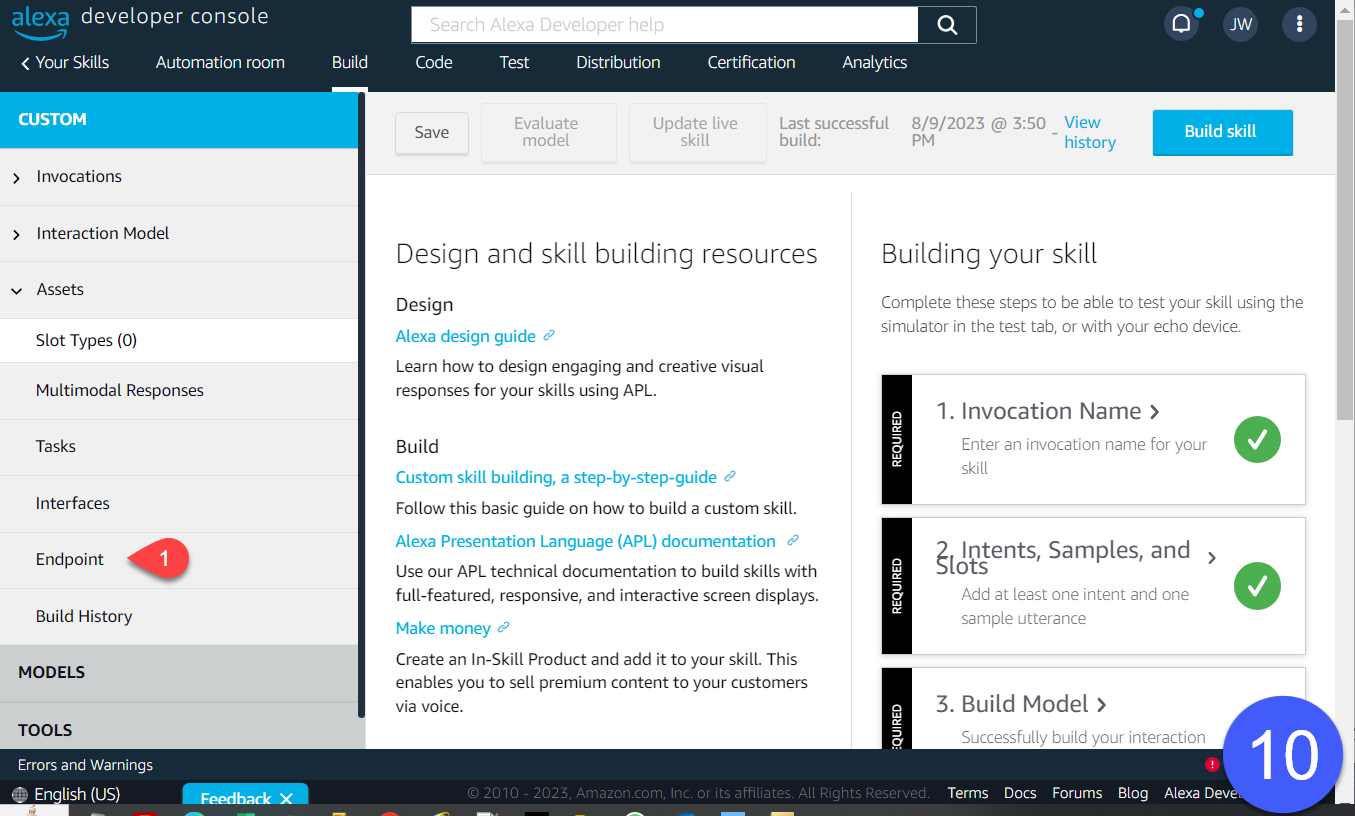Collapse the Assets section

tap(17, 290)
